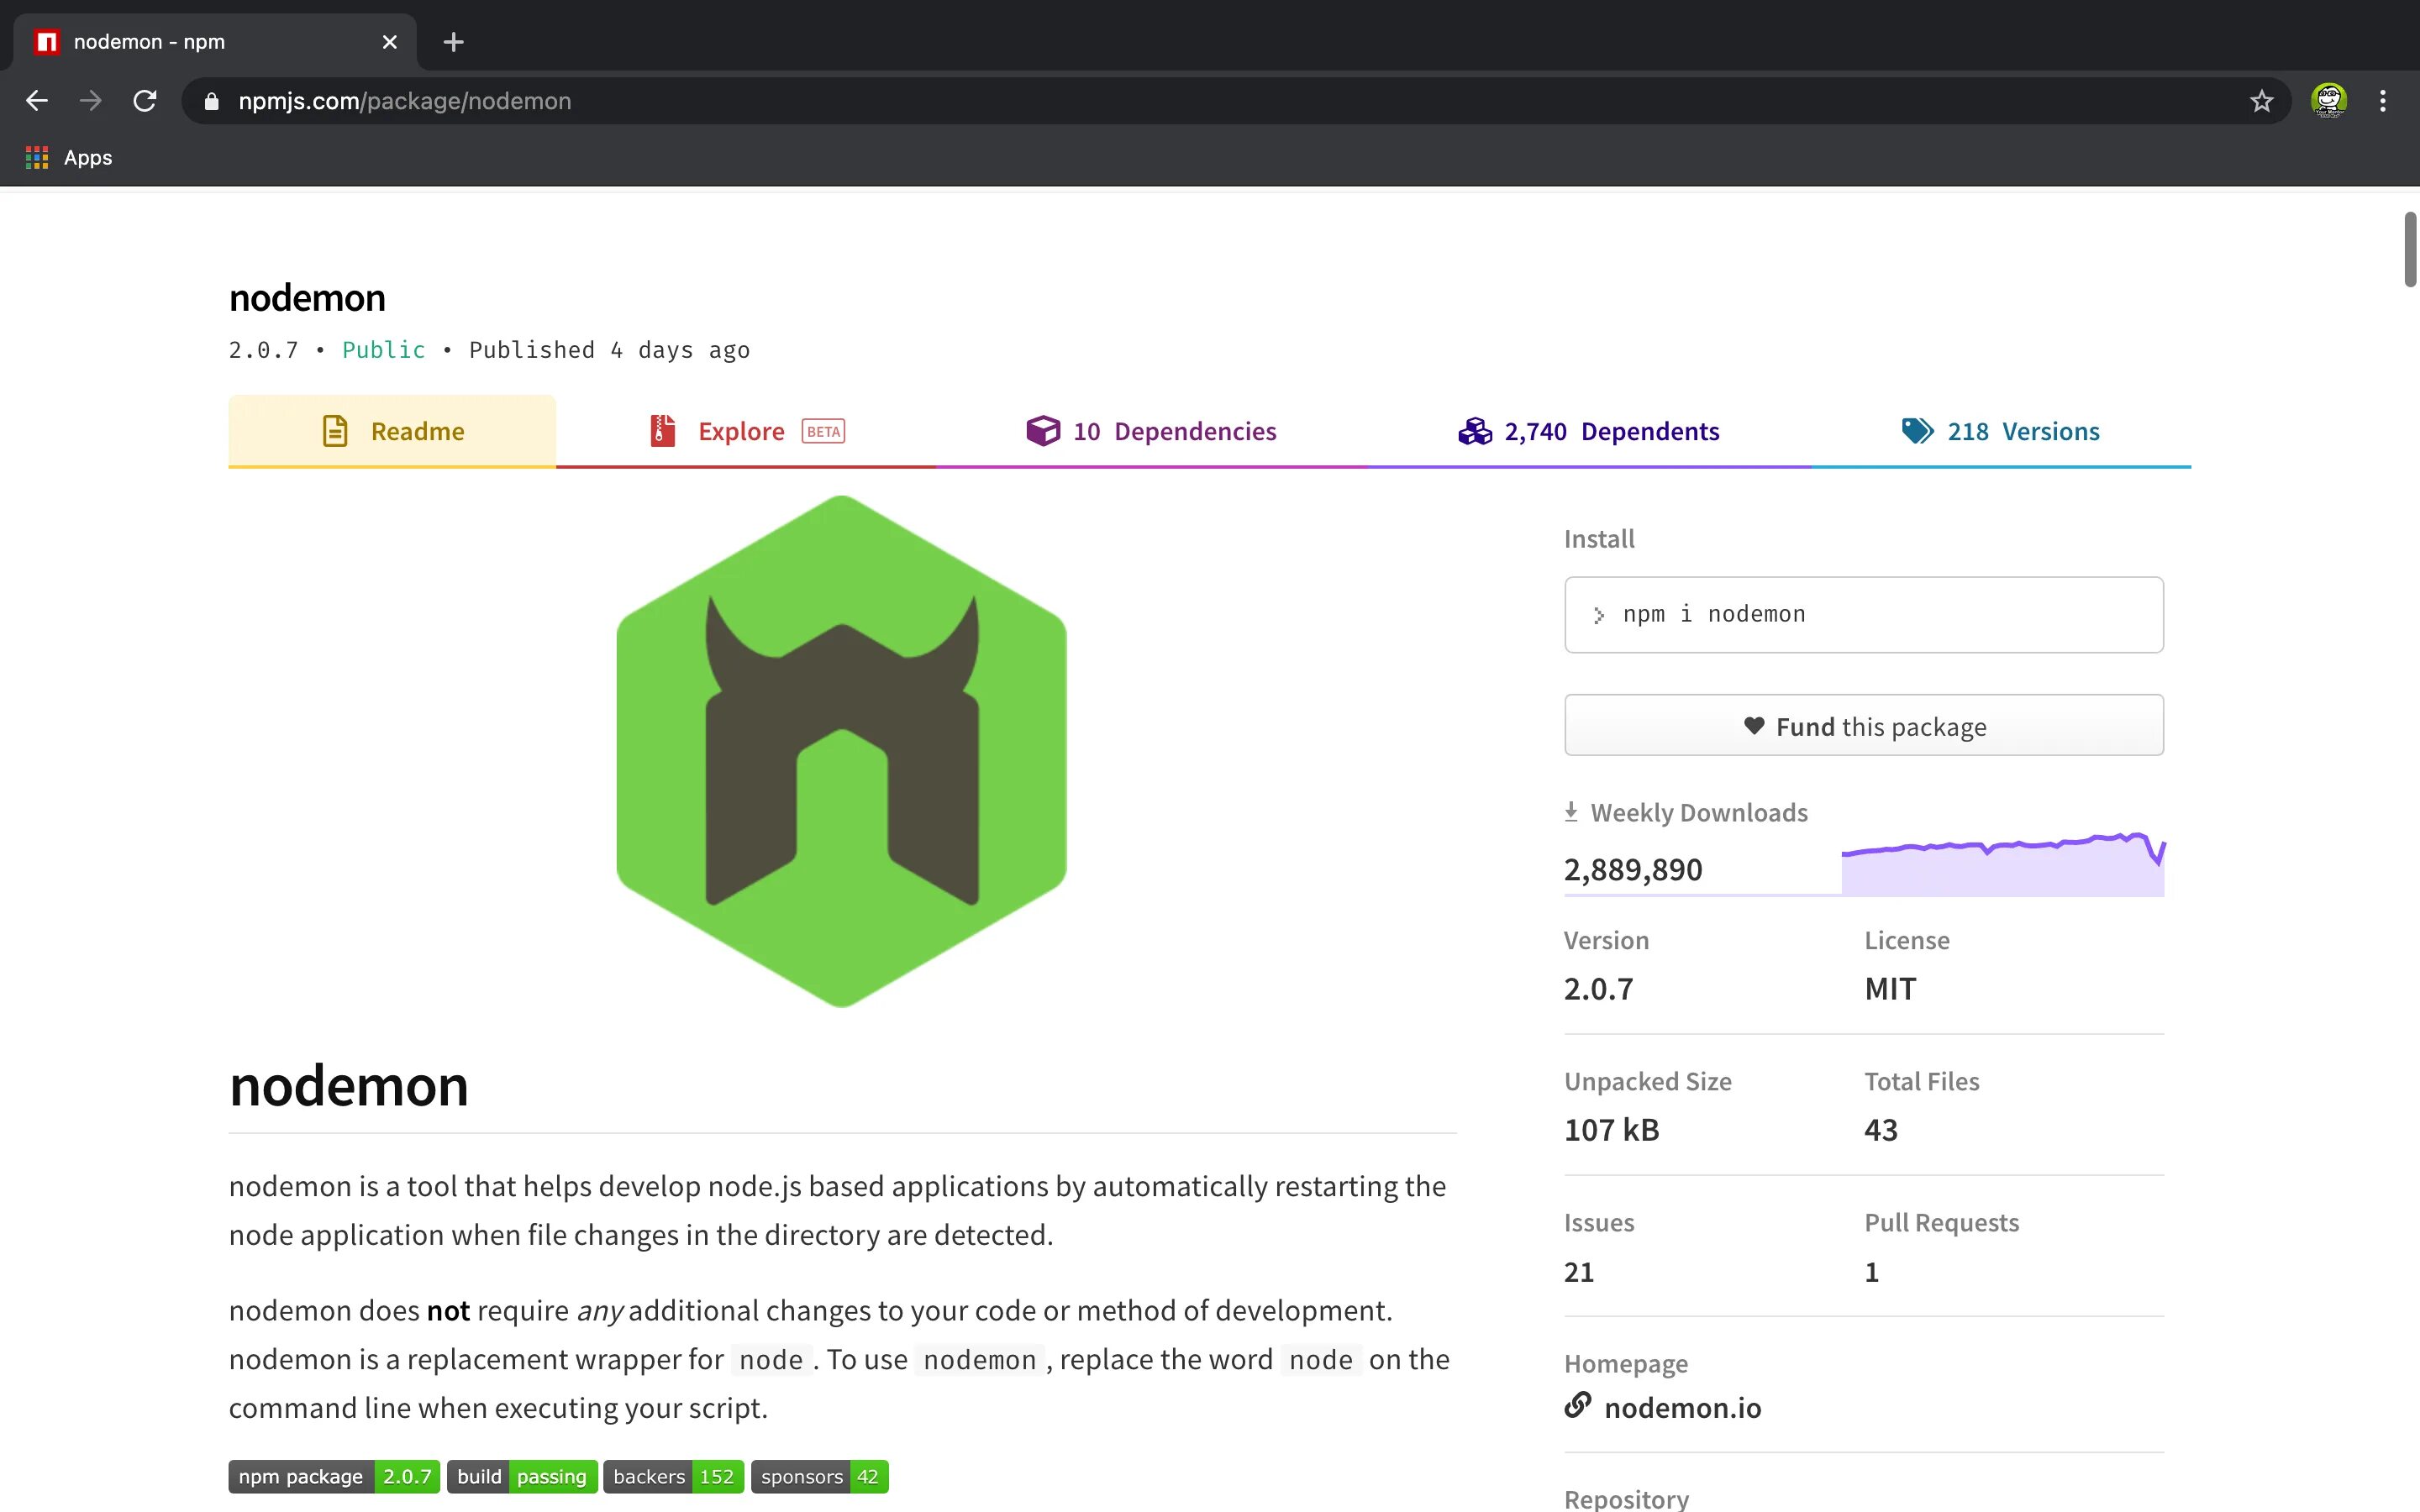Image resolution: width=2420 pixels, height=1512 pixels.
Task: Click the sponsors 42 badge
Action: click(821, 1475)
